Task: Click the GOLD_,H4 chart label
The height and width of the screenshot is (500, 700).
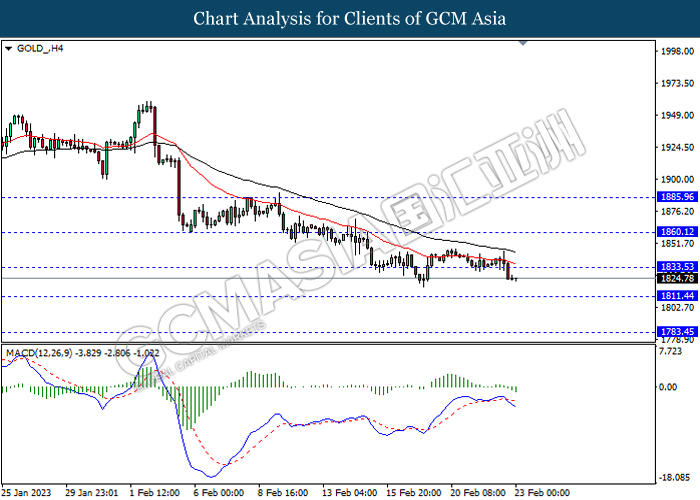Action: pyautogui.click(x=40, y=48)
